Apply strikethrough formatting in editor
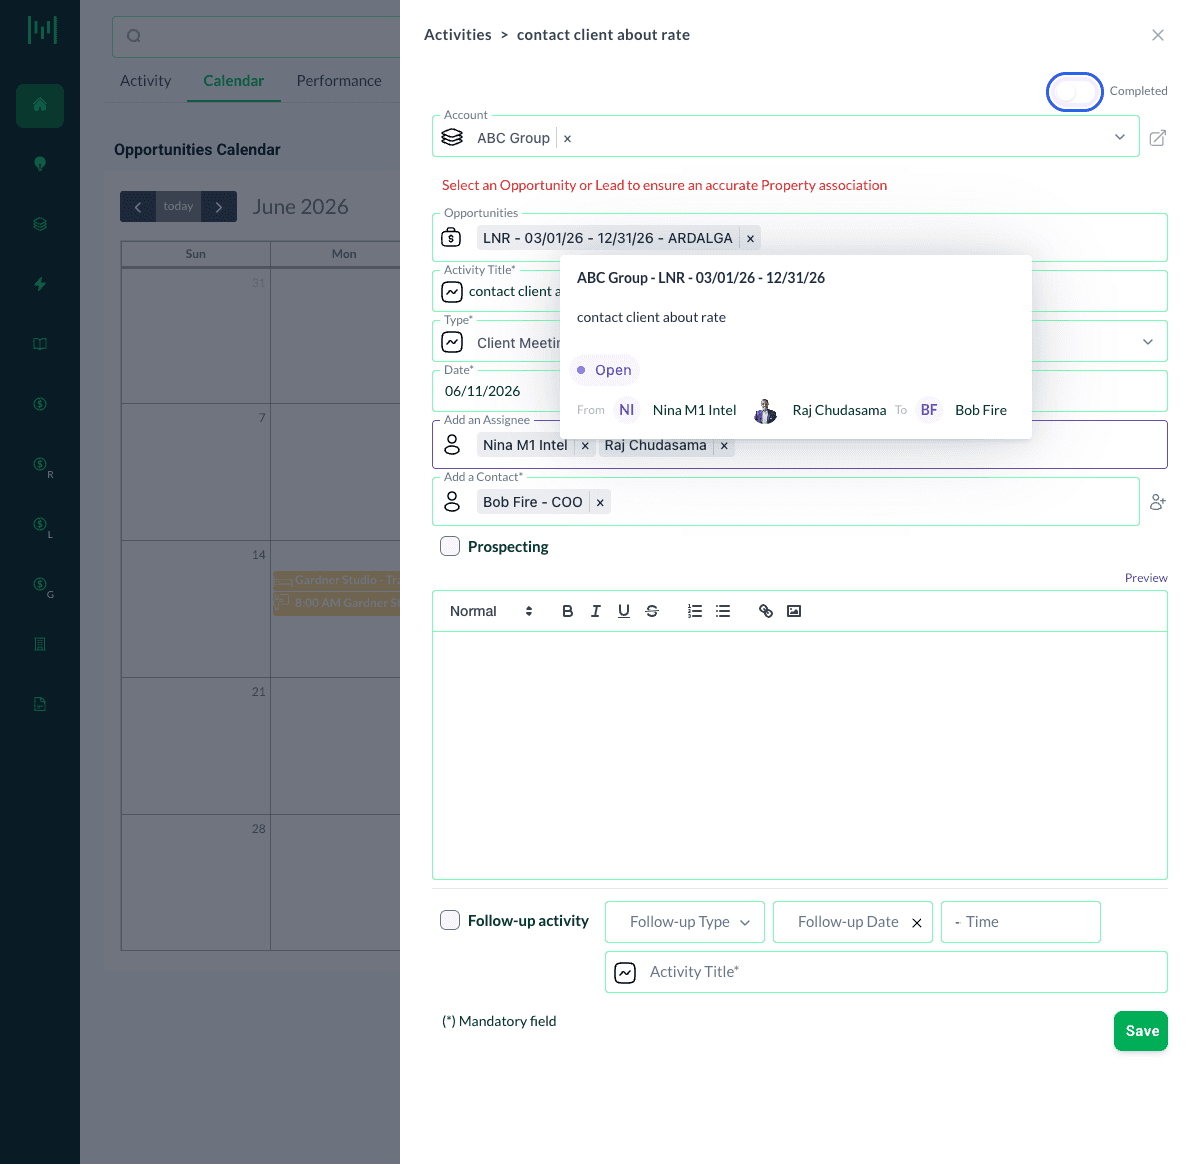Image resolution: width=1200 pixels, height=1164 pixels. click(x=652, y=611)
